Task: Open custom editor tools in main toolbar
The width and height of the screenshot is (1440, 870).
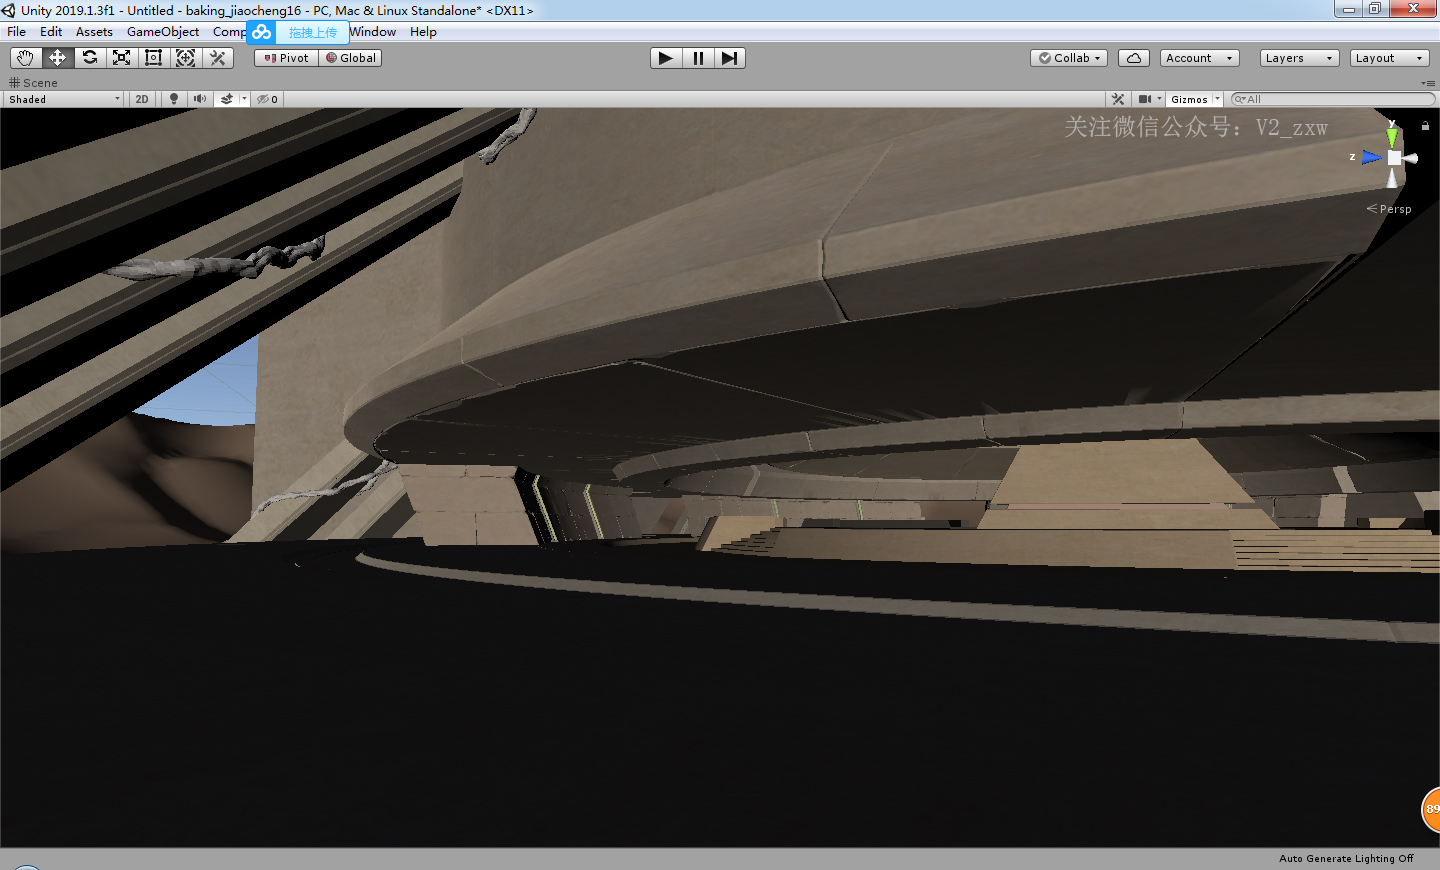Action: (217, 58)
